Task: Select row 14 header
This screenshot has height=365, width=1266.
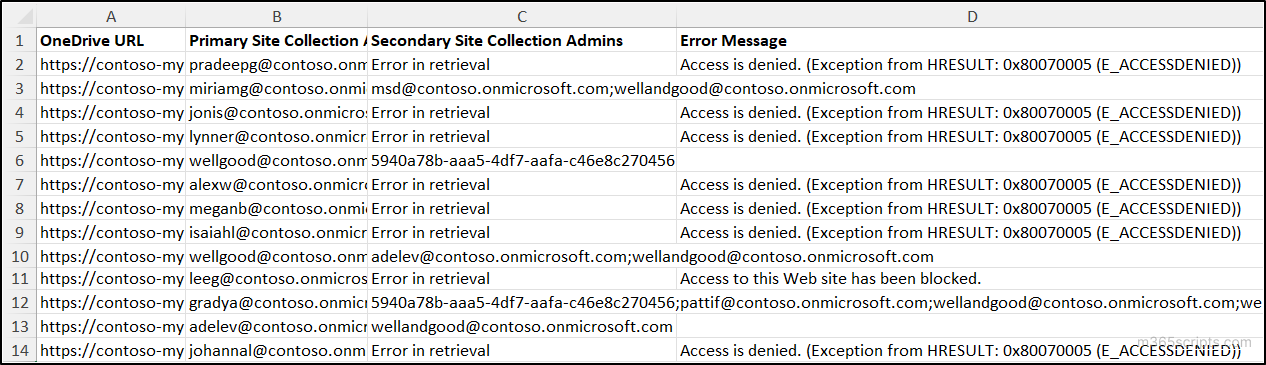Action: [x=20, y=350]
